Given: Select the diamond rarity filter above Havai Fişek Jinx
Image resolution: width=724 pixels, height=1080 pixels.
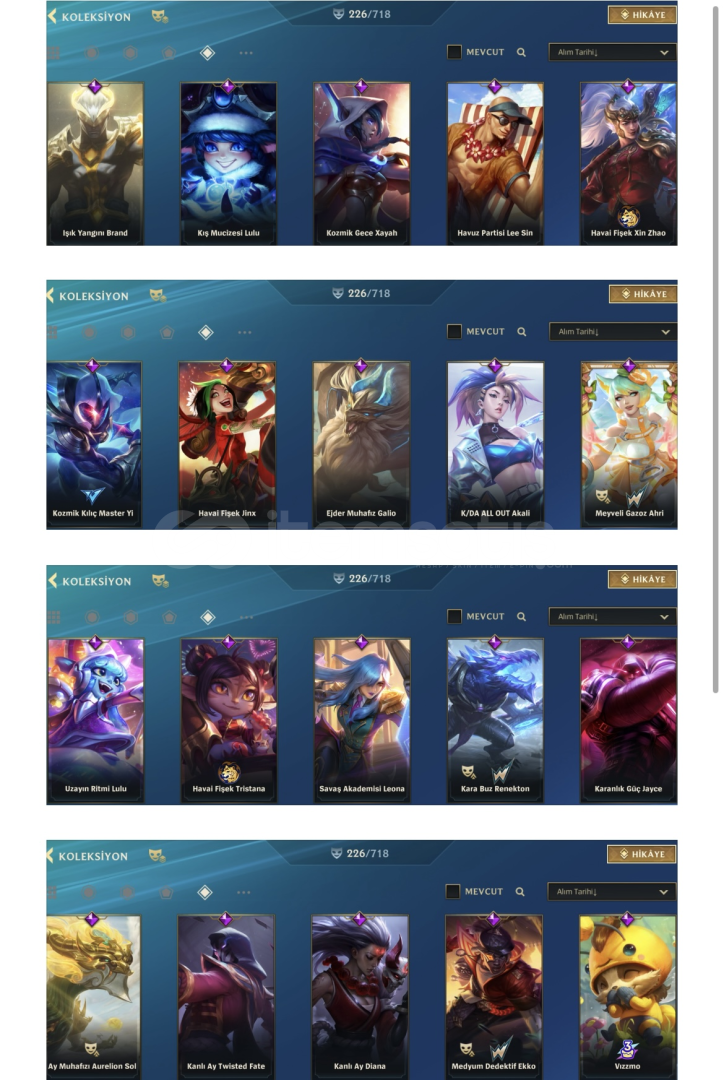Looking at the screenshot, I should (205, 333).
